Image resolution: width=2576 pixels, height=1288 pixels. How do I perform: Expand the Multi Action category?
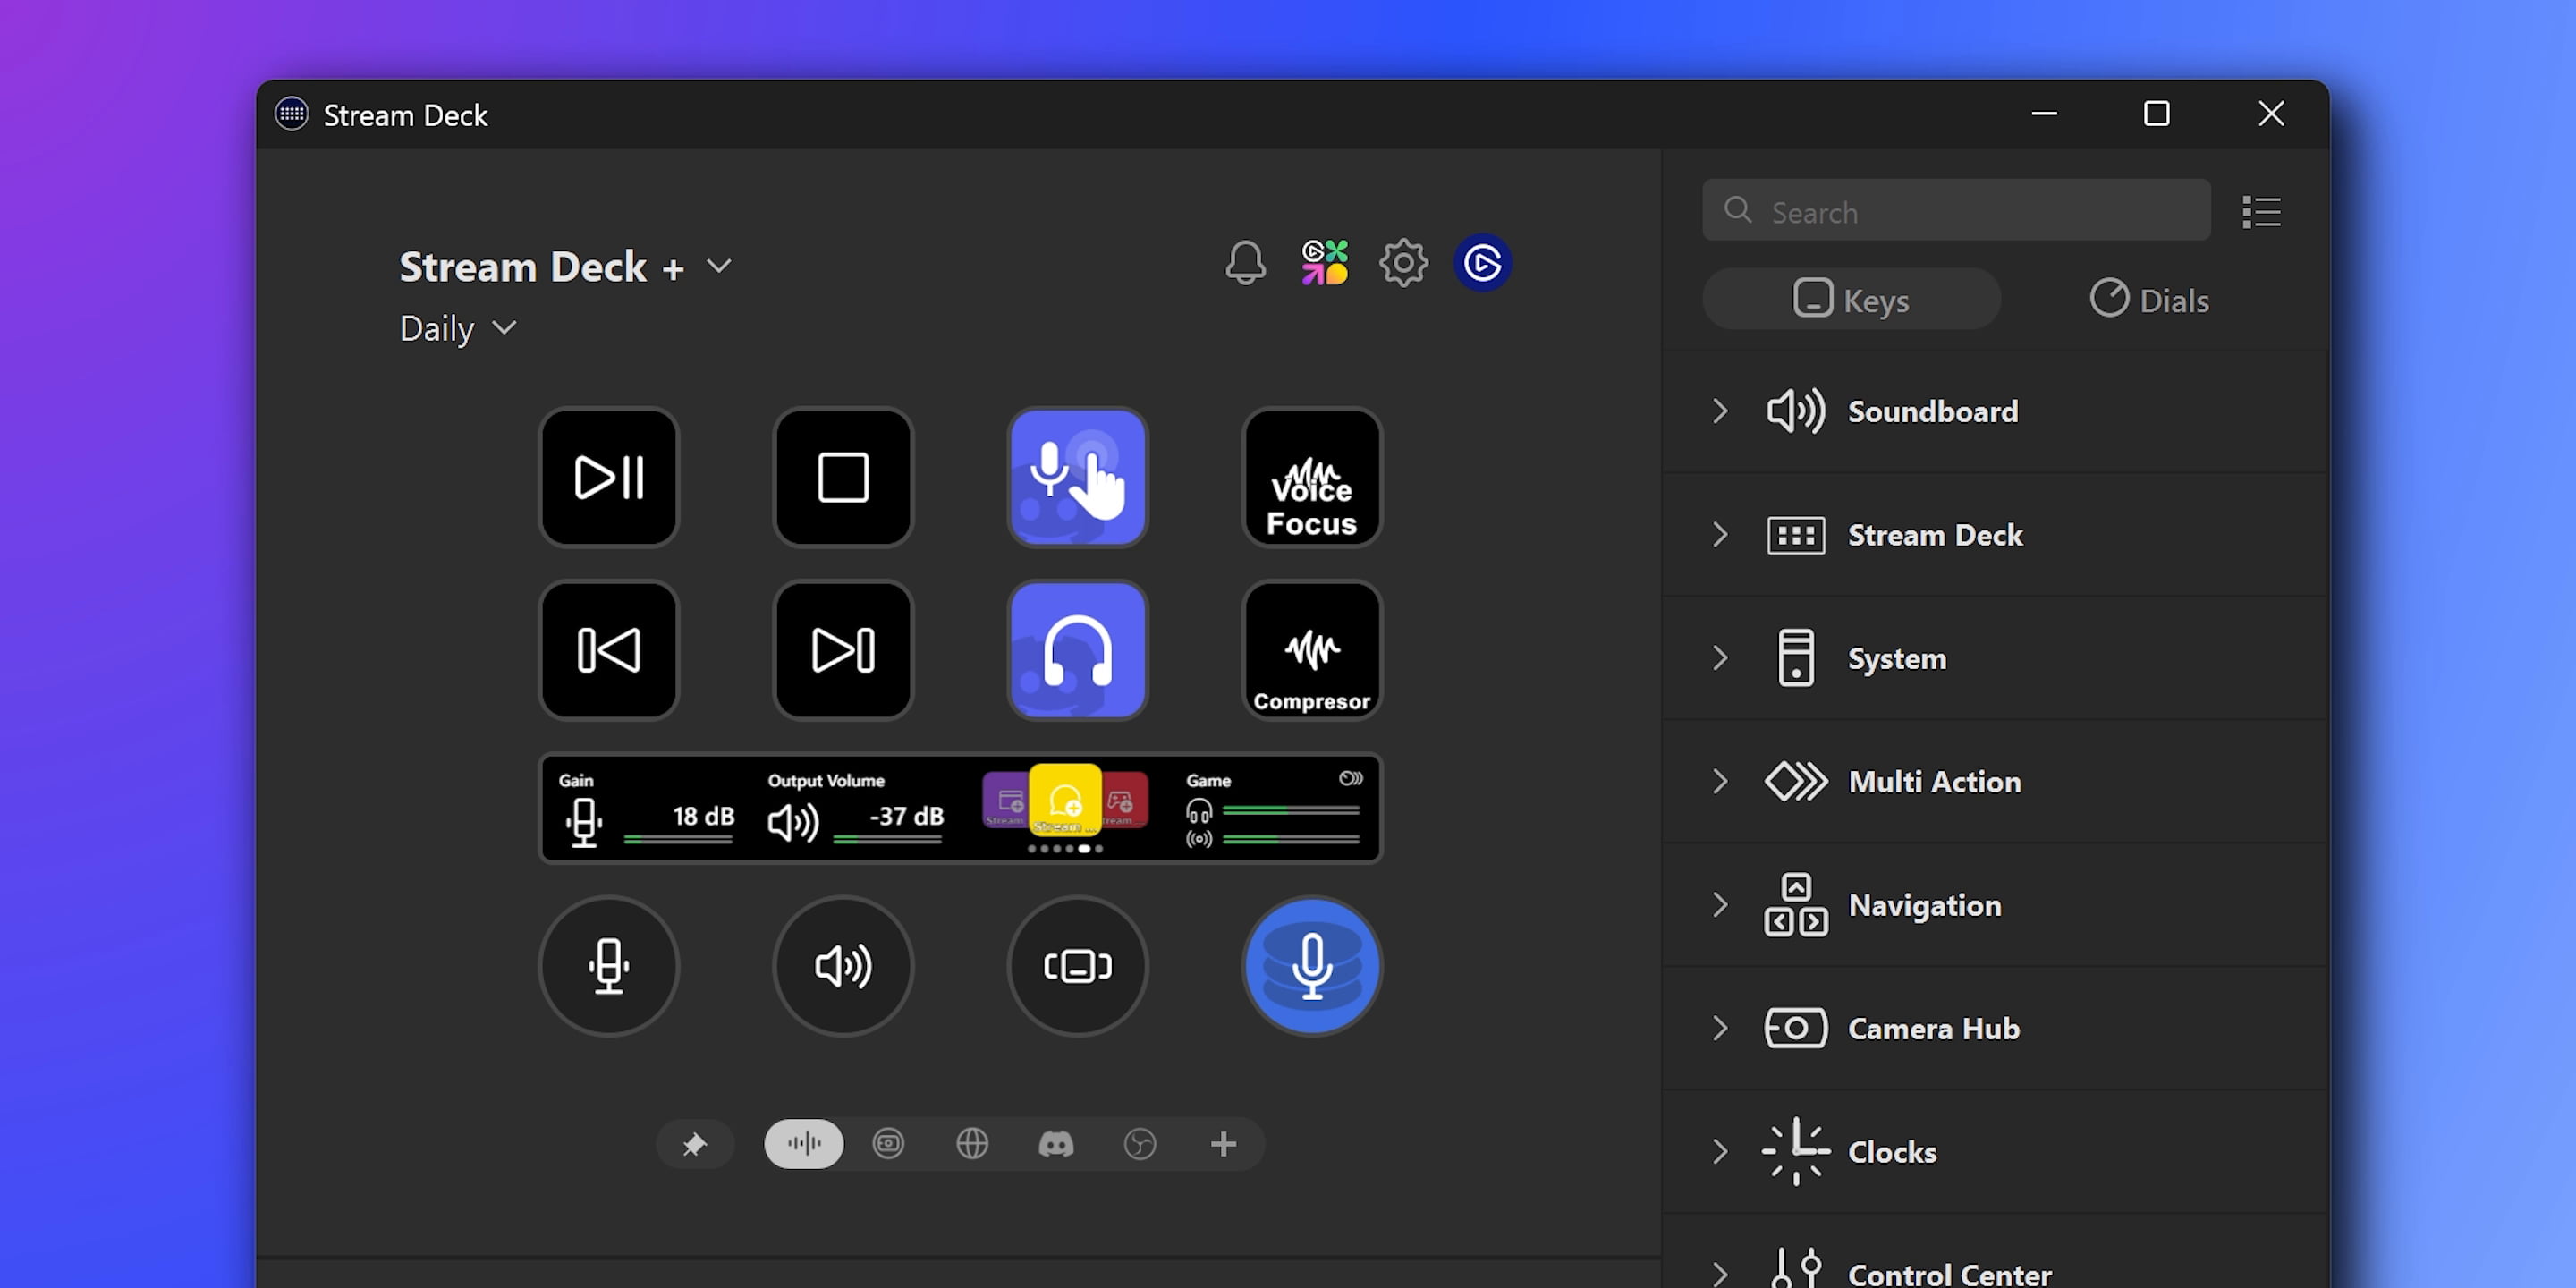1720,782
